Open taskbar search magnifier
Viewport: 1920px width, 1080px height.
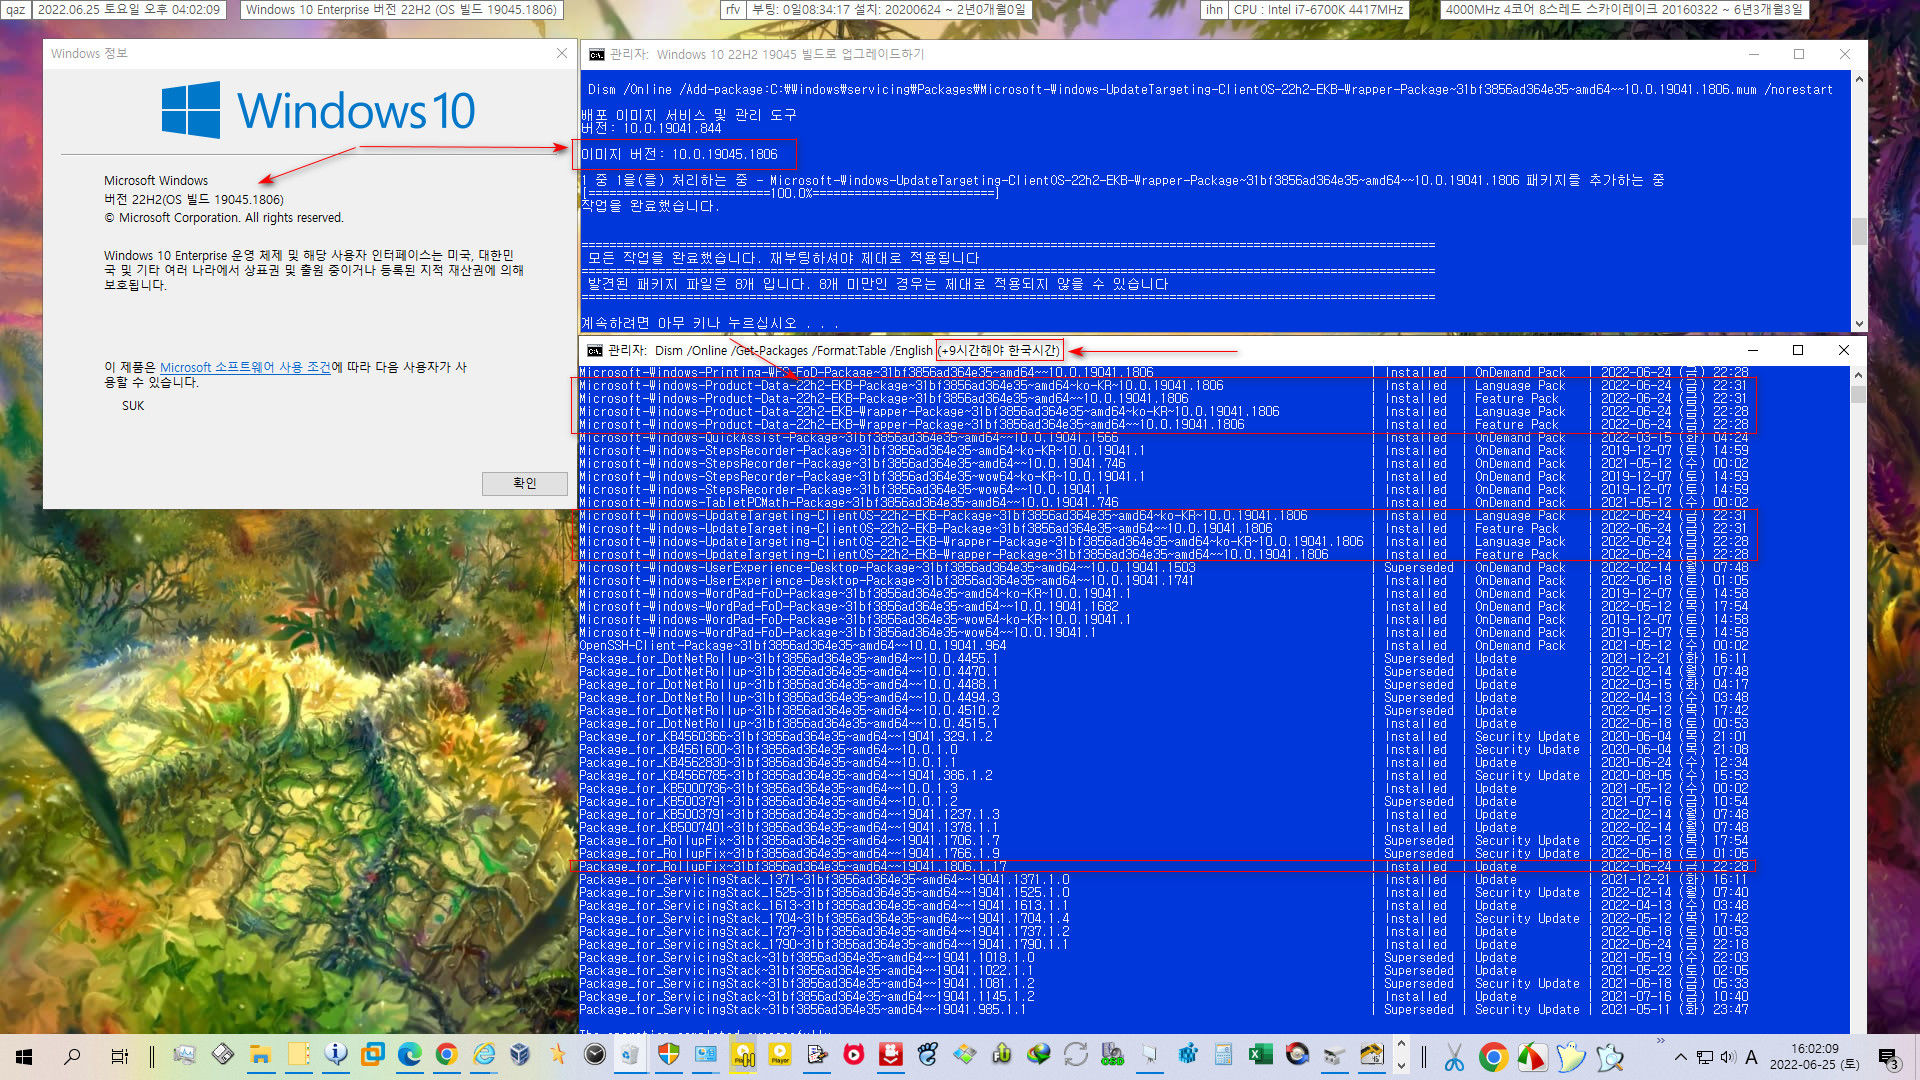[72, 1056]
